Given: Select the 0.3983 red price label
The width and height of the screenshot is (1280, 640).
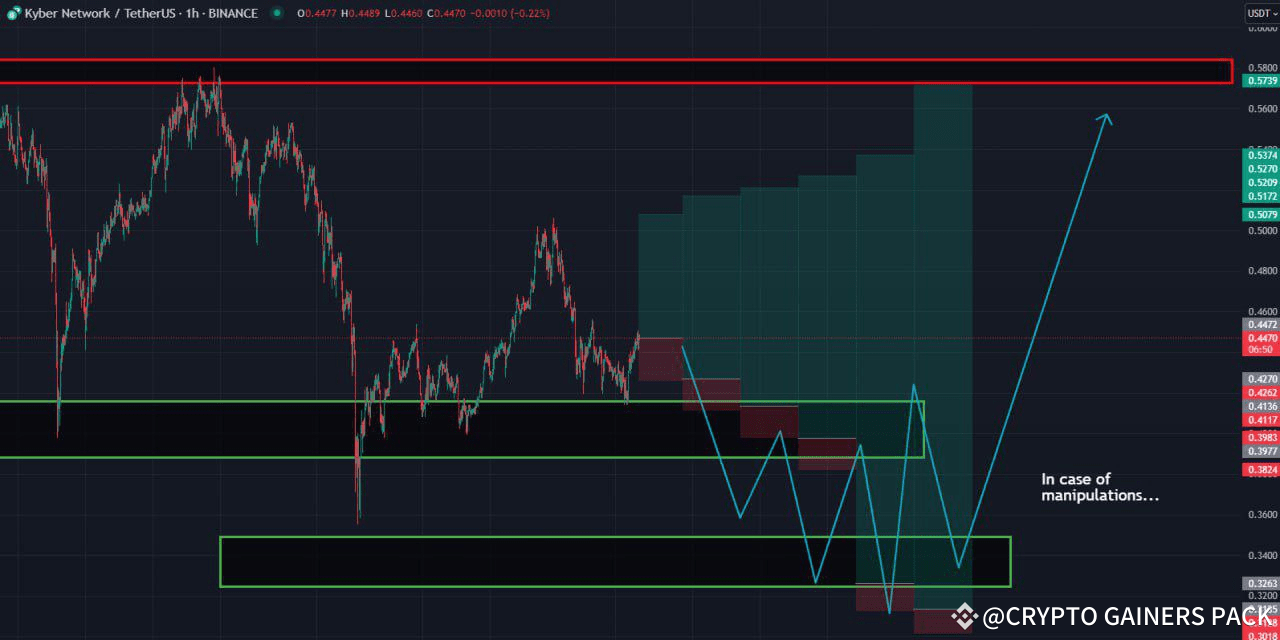Looking at the screenshot, I should 1260,438.
